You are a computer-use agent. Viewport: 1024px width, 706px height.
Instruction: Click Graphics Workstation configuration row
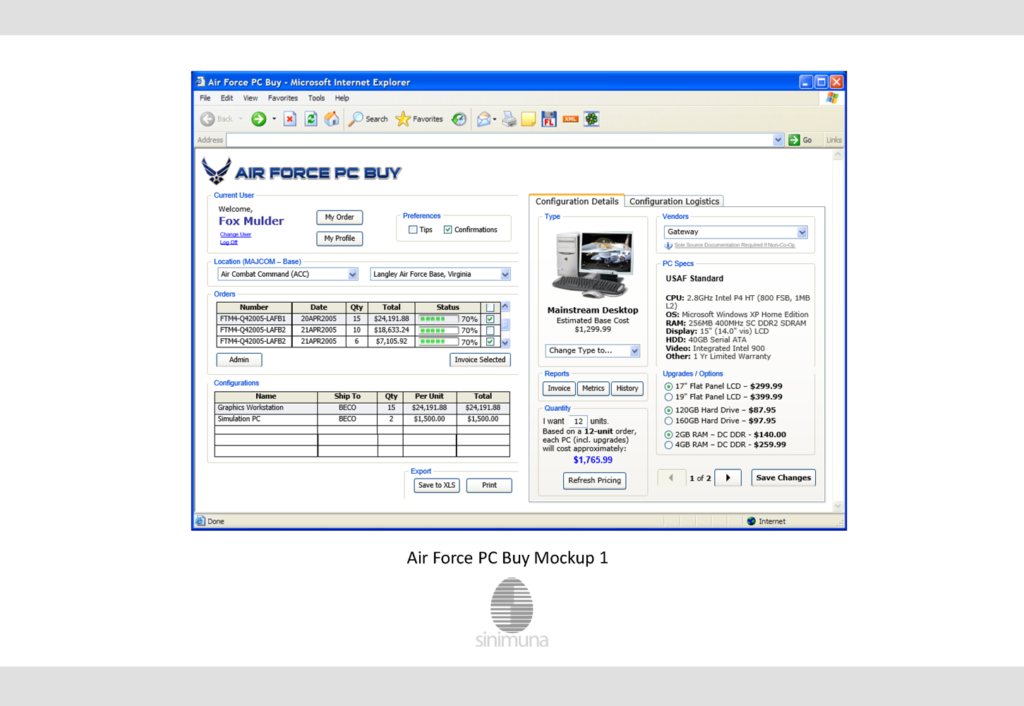coord(362,408)
